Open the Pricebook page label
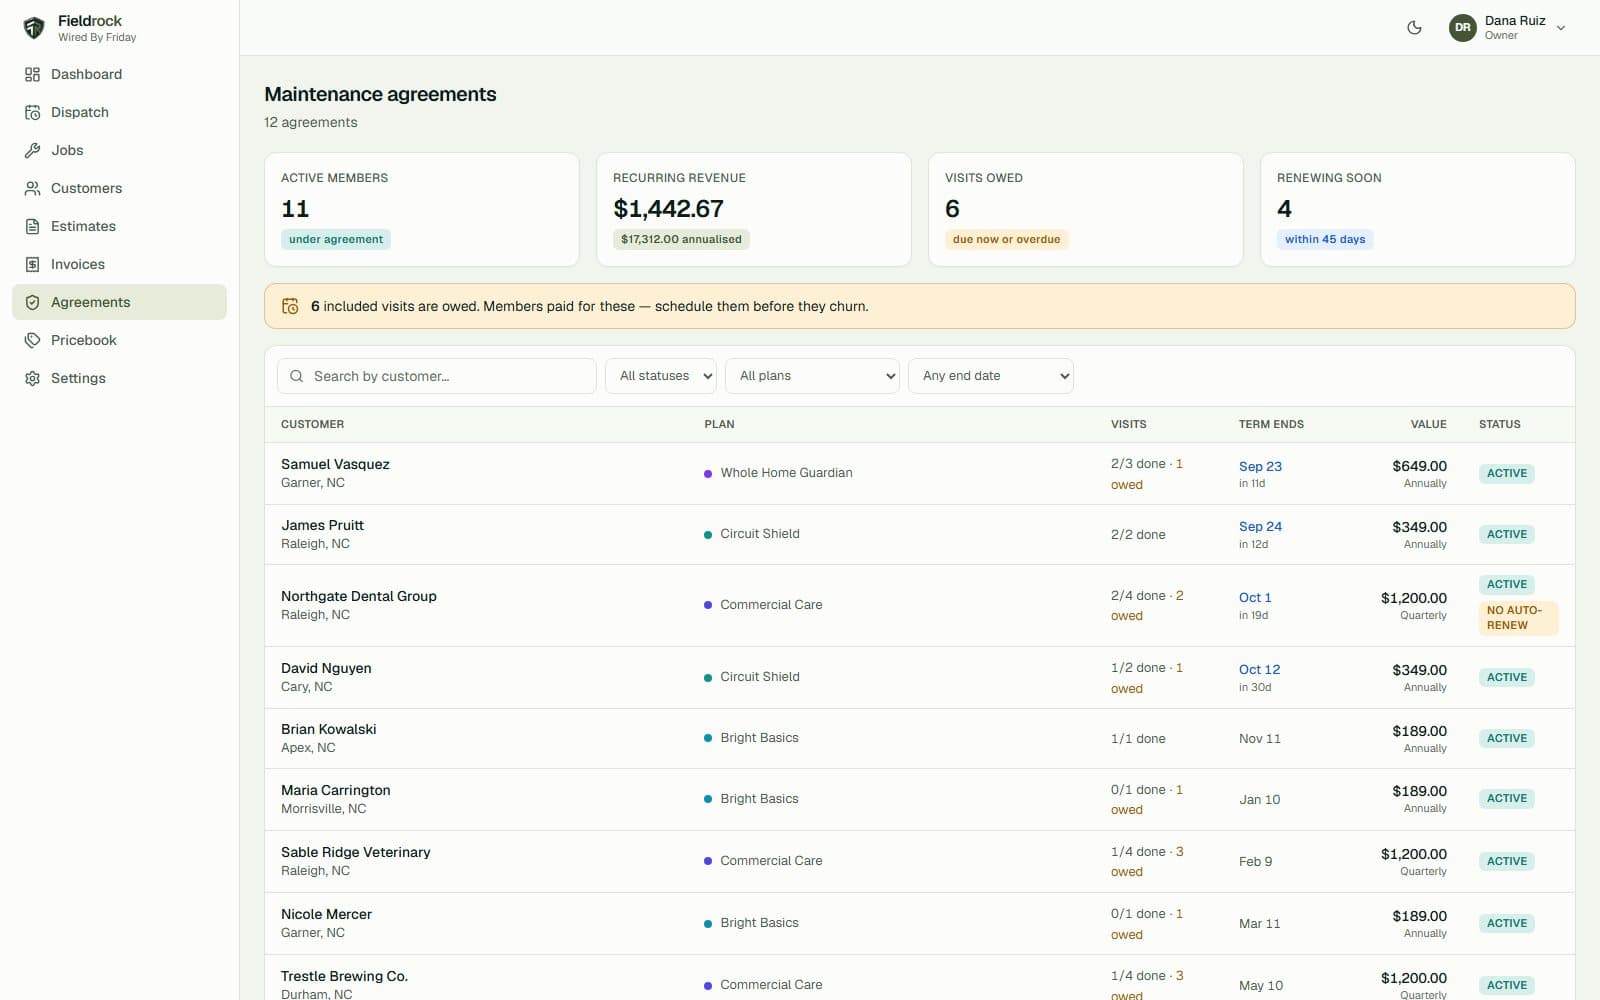 point(84,340)
